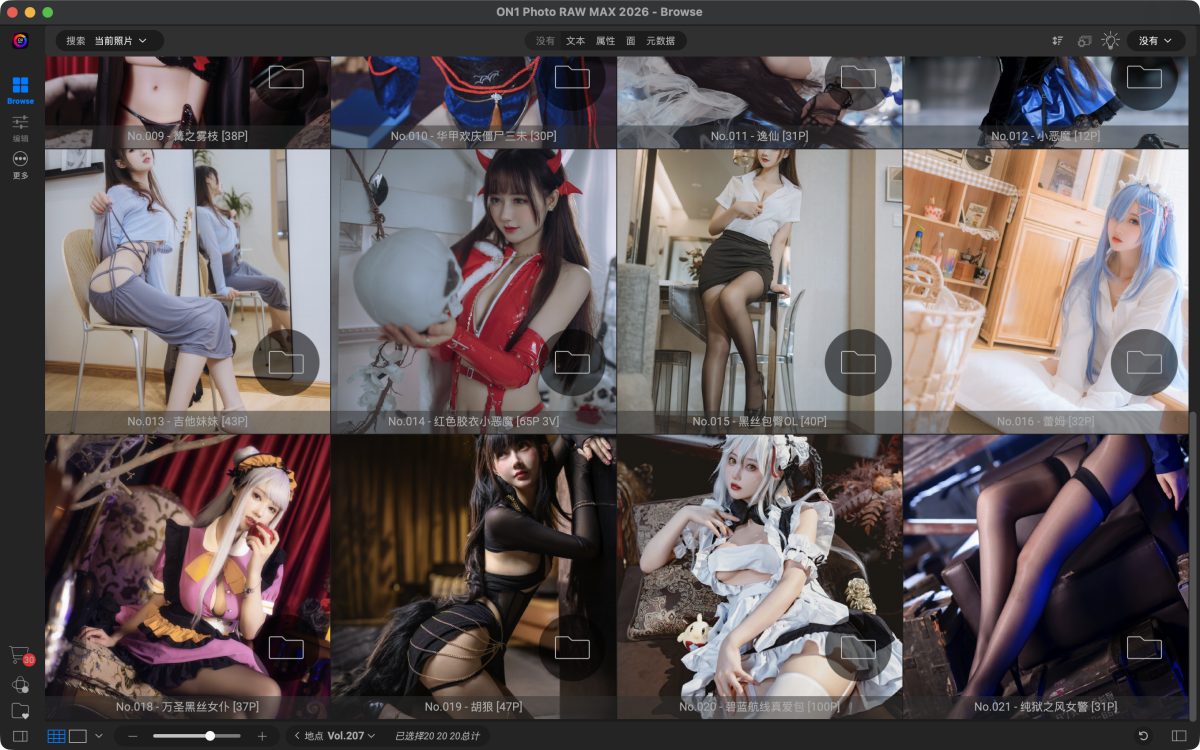
Task: Open the 更多 (More) modules menu
Action: tap(20, 164)
